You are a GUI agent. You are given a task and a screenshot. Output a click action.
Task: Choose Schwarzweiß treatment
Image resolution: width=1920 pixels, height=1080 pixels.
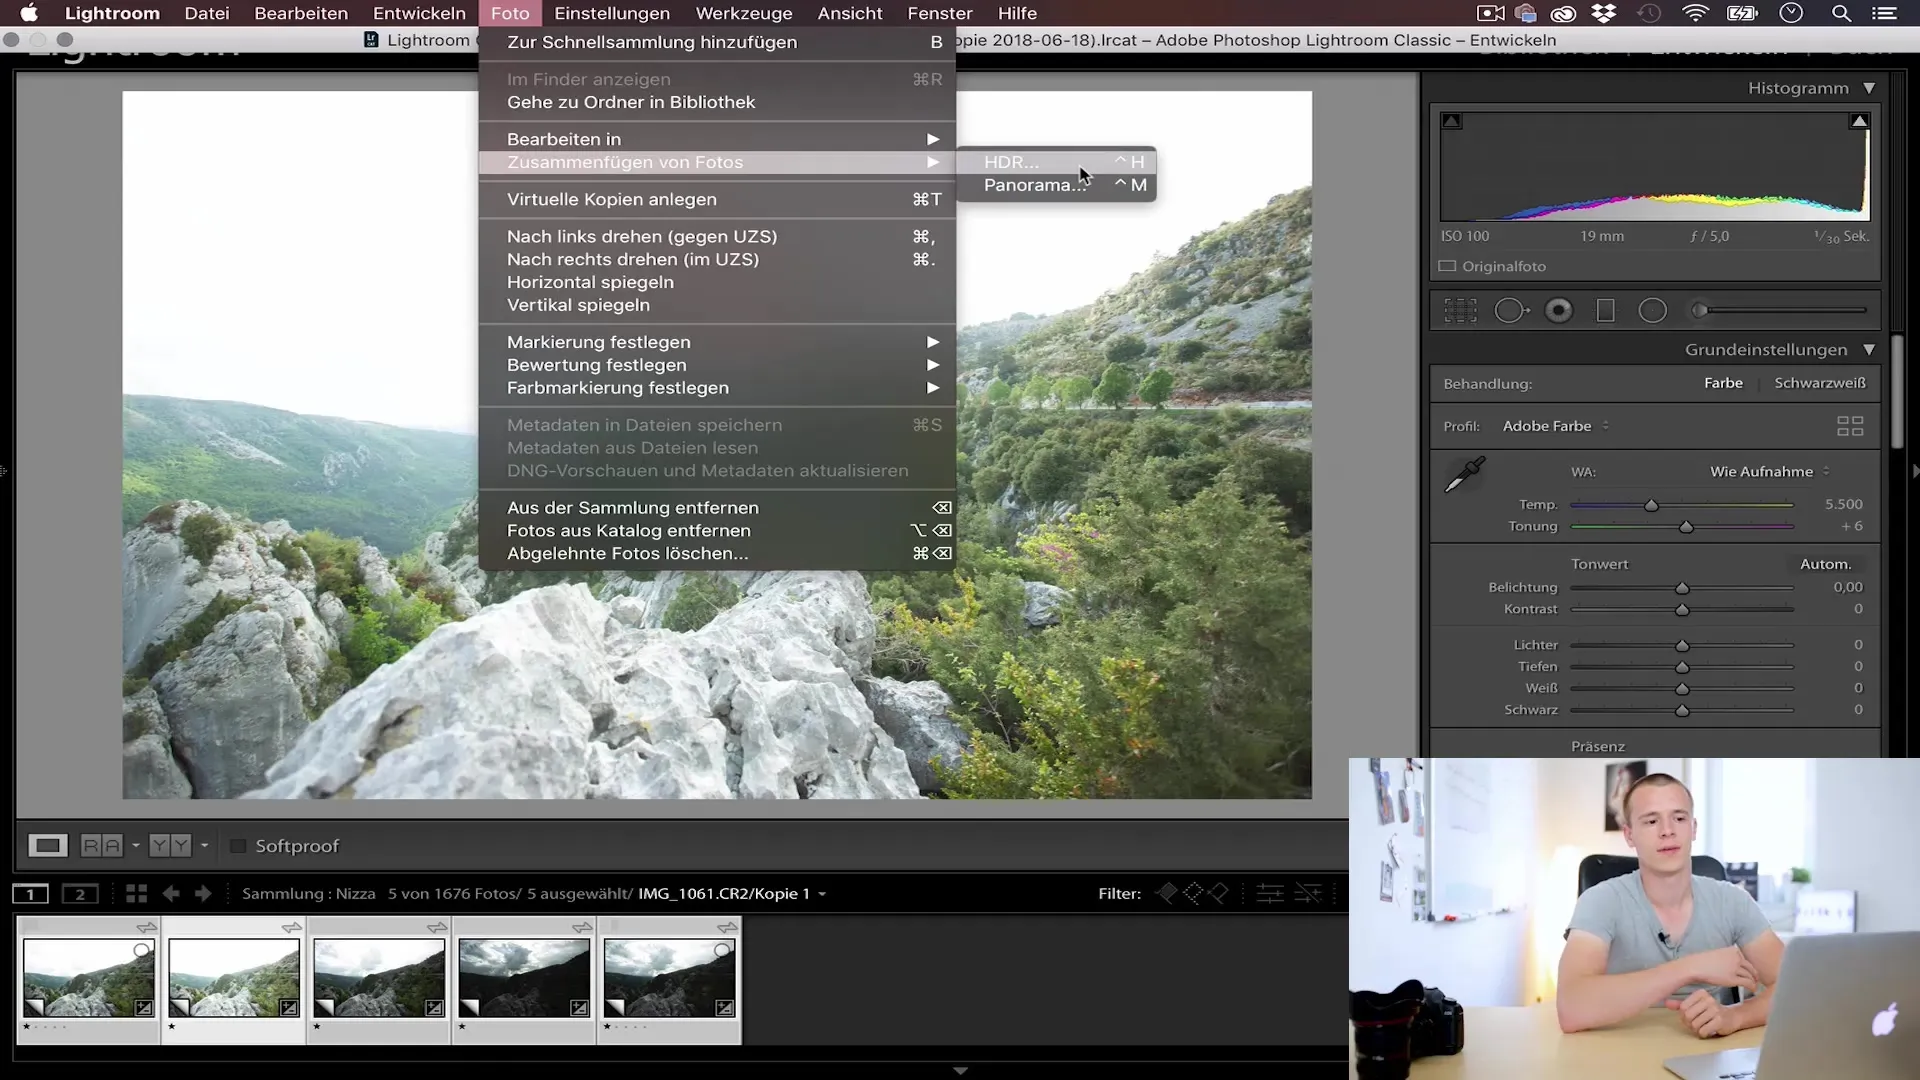tap(1820, 383)
